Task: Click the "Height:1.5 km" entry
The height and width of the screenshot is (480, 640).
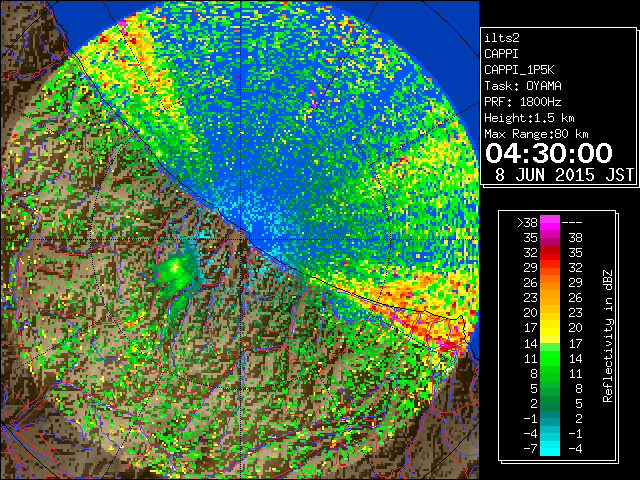Action: pos(529,118)
